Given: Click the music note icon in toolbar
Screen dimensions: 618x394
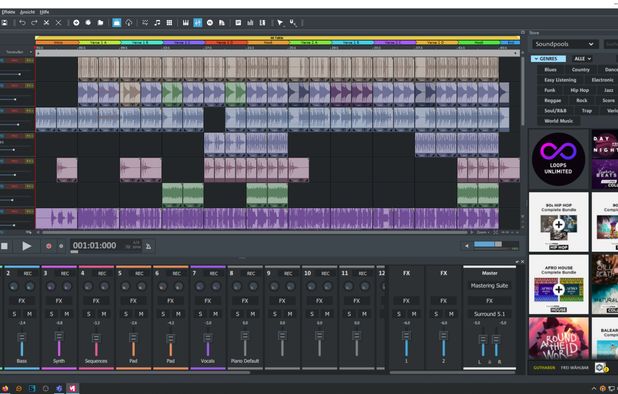Looking at the screenshot, I should pyautogui.click(x=157, y=23).
